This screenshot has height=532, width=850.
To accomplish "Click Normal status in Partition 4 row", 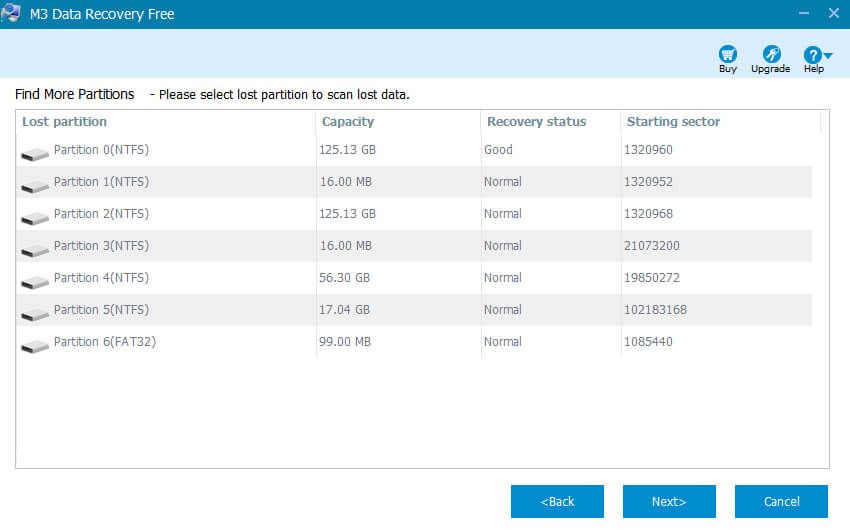I will [x=503, y=278].
